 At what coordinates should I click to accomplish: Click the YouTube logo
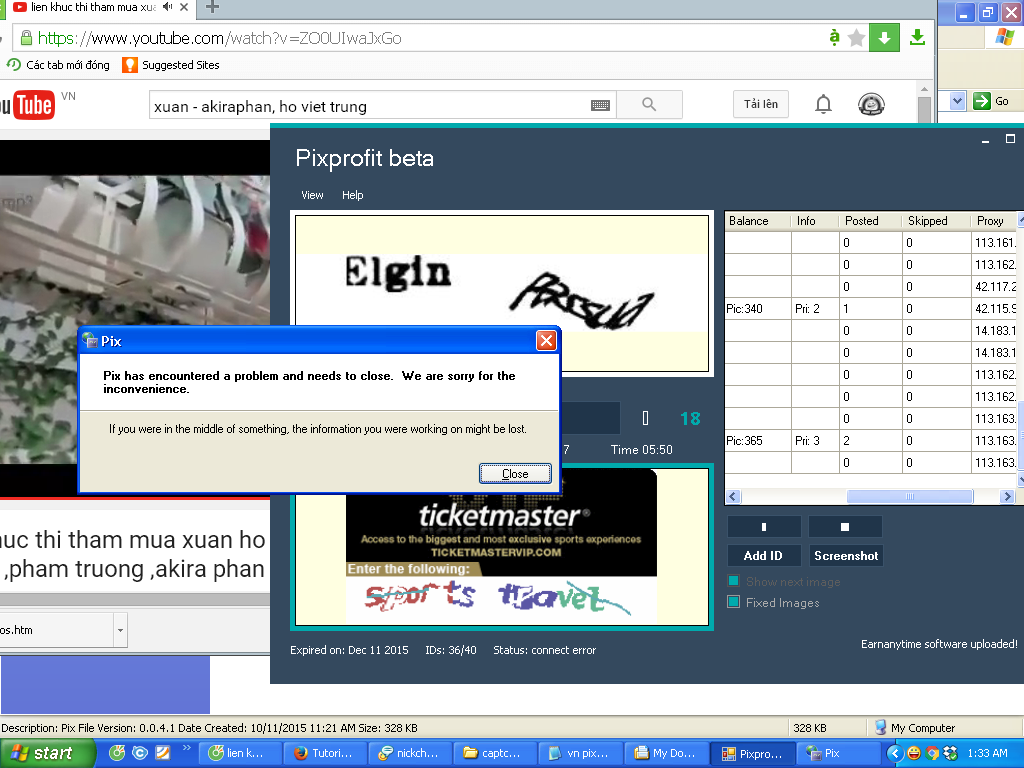point(29,105)
